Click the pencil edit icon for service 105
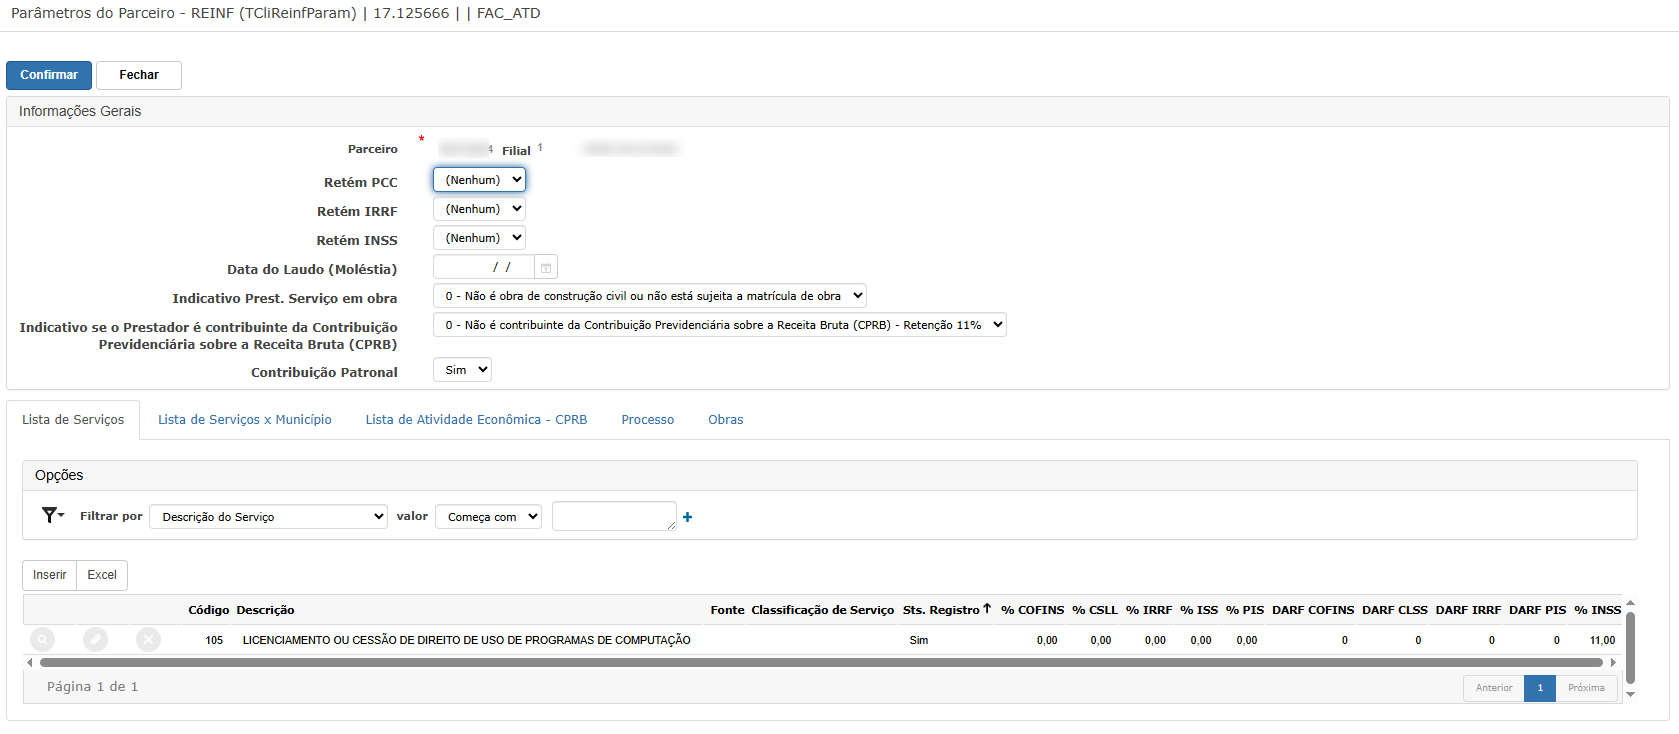The height and width of the screenshot is (734, 1679). coord(95,640)
